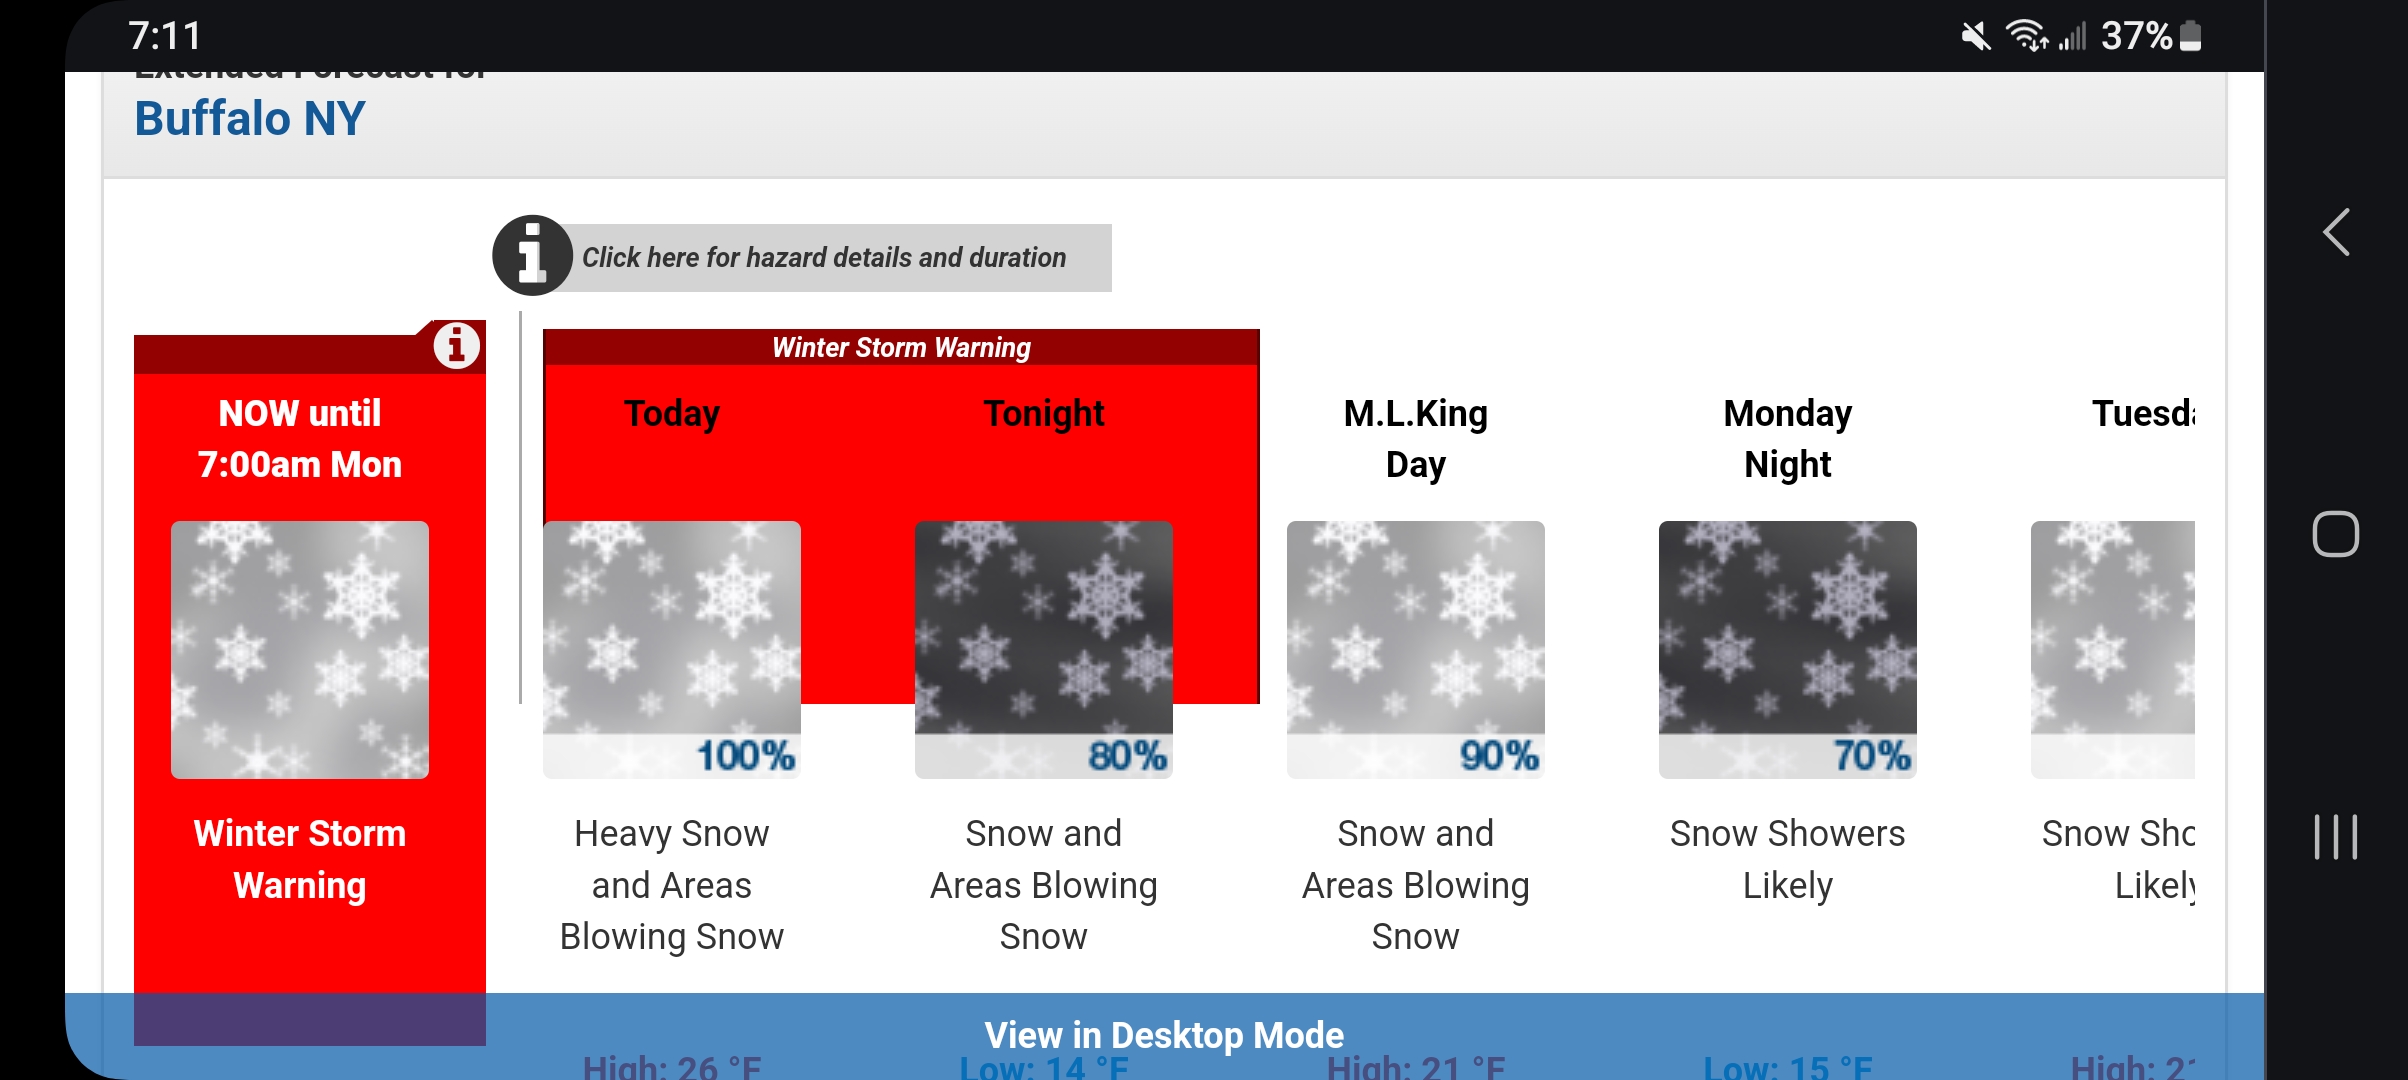2408x1080 pixels.
Task: Open the Winter Storm Warning banner
Action: (x=901, y=347)
